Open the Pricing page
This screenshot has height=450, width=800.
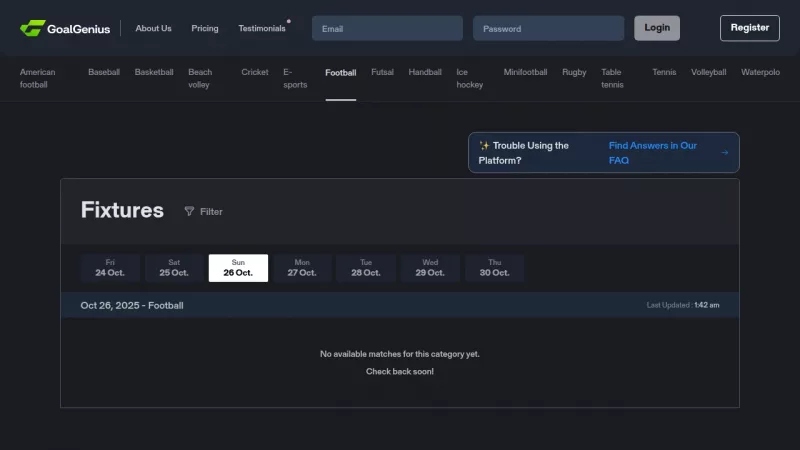205,29
